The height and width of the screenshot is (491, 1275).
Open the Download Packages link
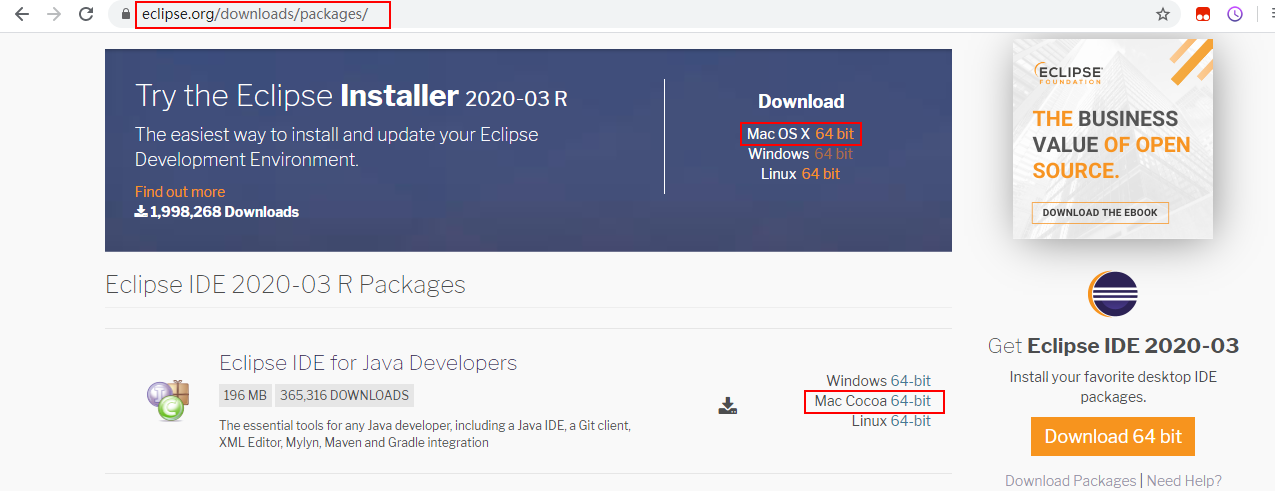1070,481
